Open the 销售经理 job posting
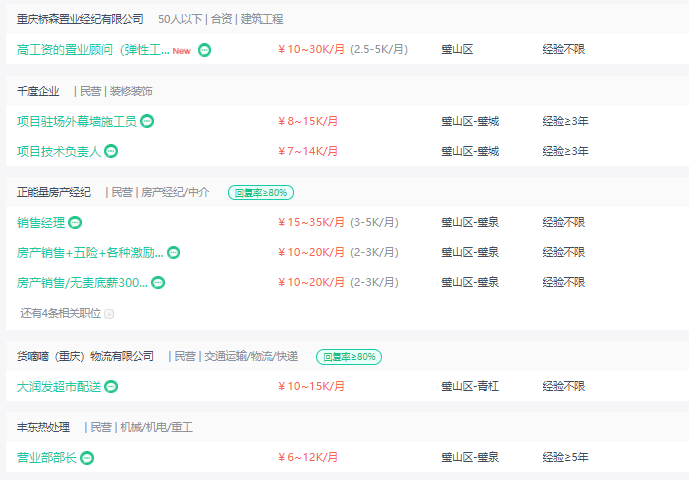689x480 pixels. [x=41, y=222]
